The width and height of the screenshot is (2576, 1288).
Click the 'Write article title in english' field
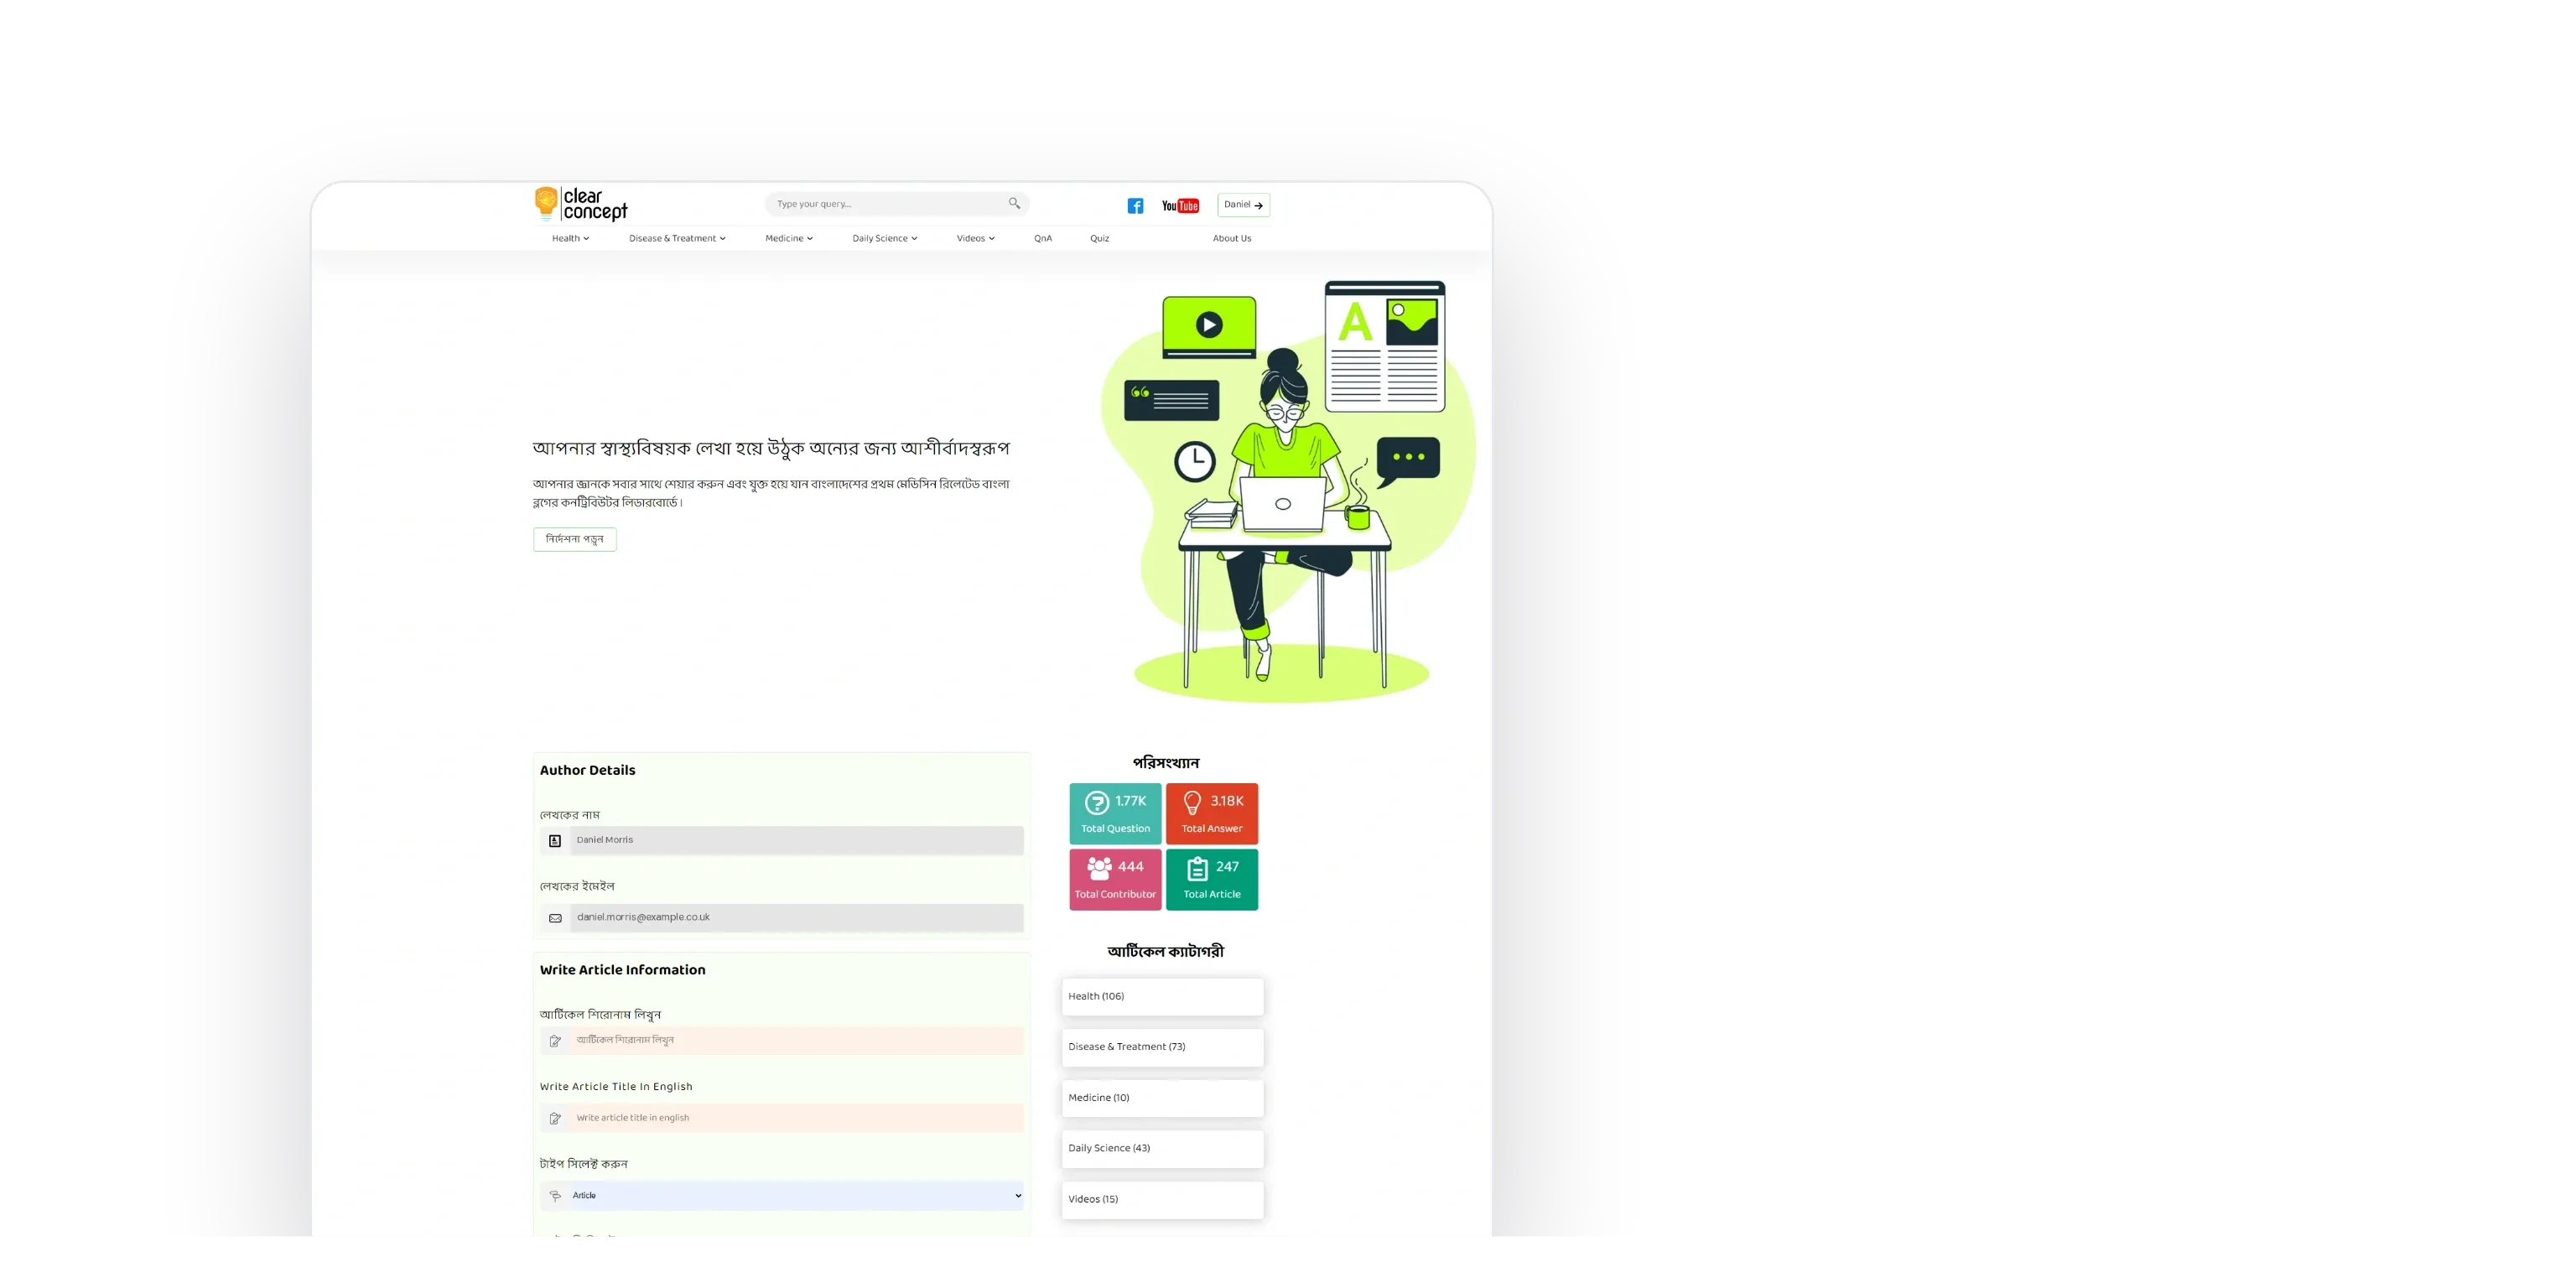[x=797, y=1118]
